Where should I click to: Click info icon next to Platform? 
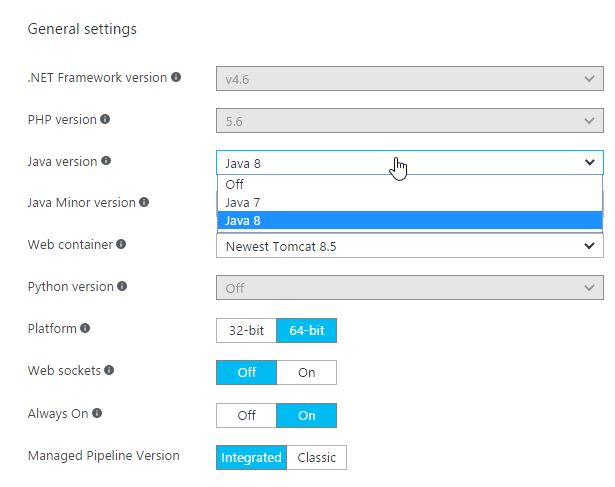point(85,328)
